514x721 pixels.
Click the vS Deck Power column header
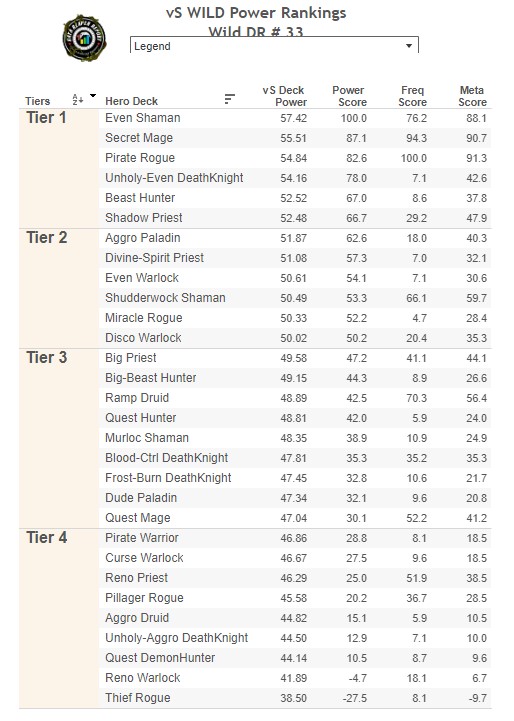pyautogui.click(x=285, y=96)
